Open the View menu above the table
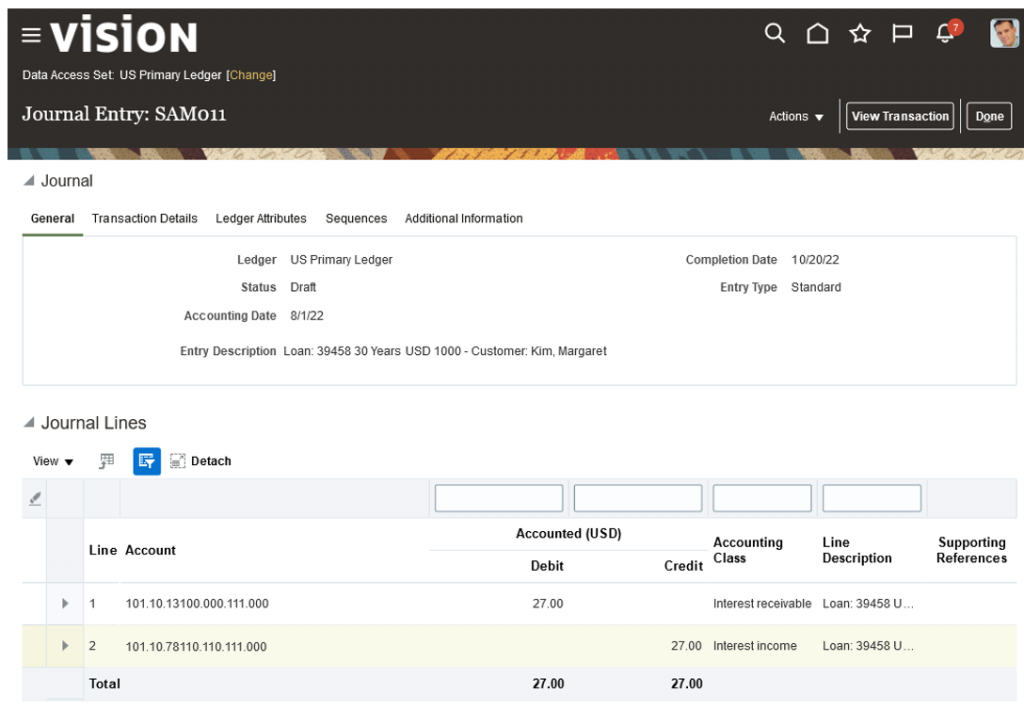1024x710 pixels. 52,461
